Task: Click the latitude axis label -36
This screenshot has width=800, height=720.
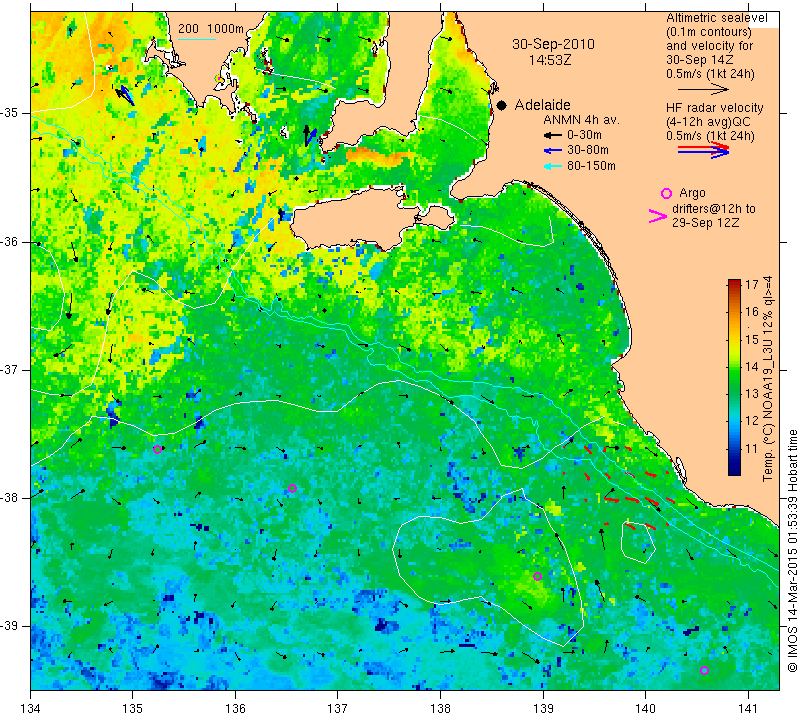Action: point(10,242)
